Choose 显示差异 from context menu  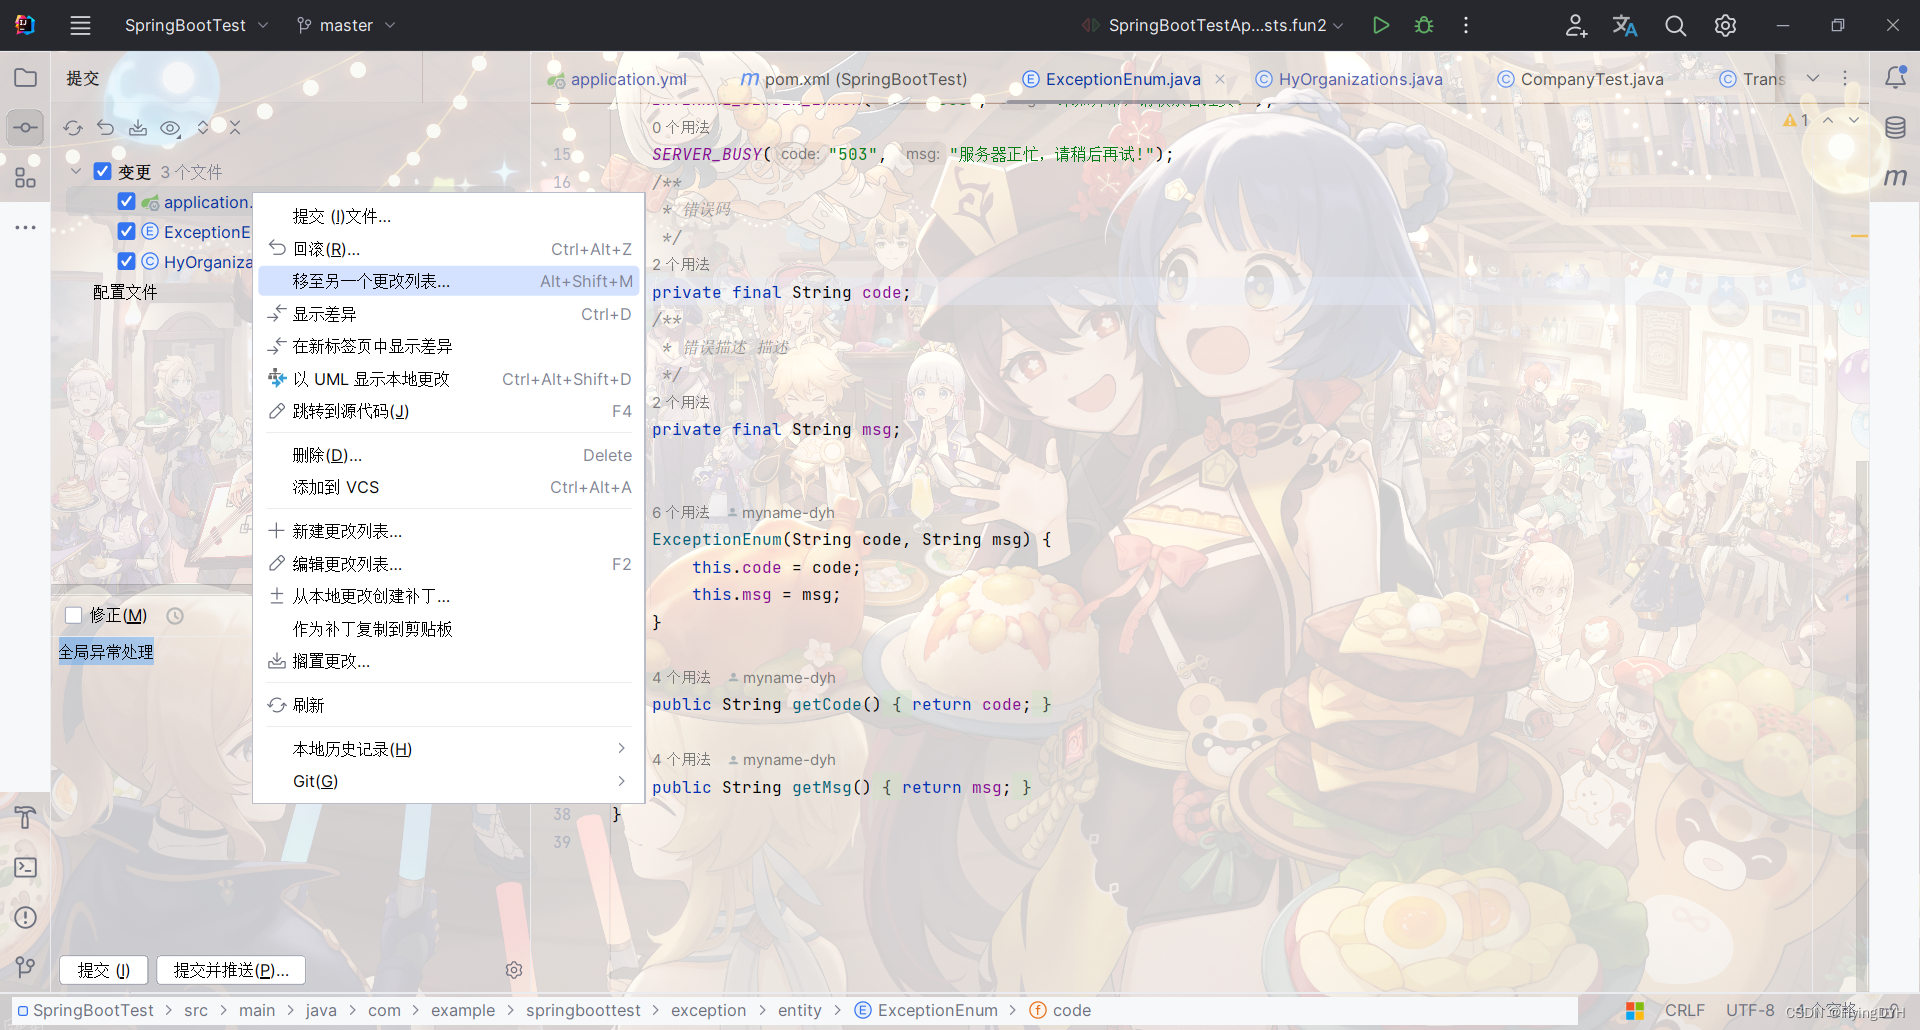click(x=448, y=314)
